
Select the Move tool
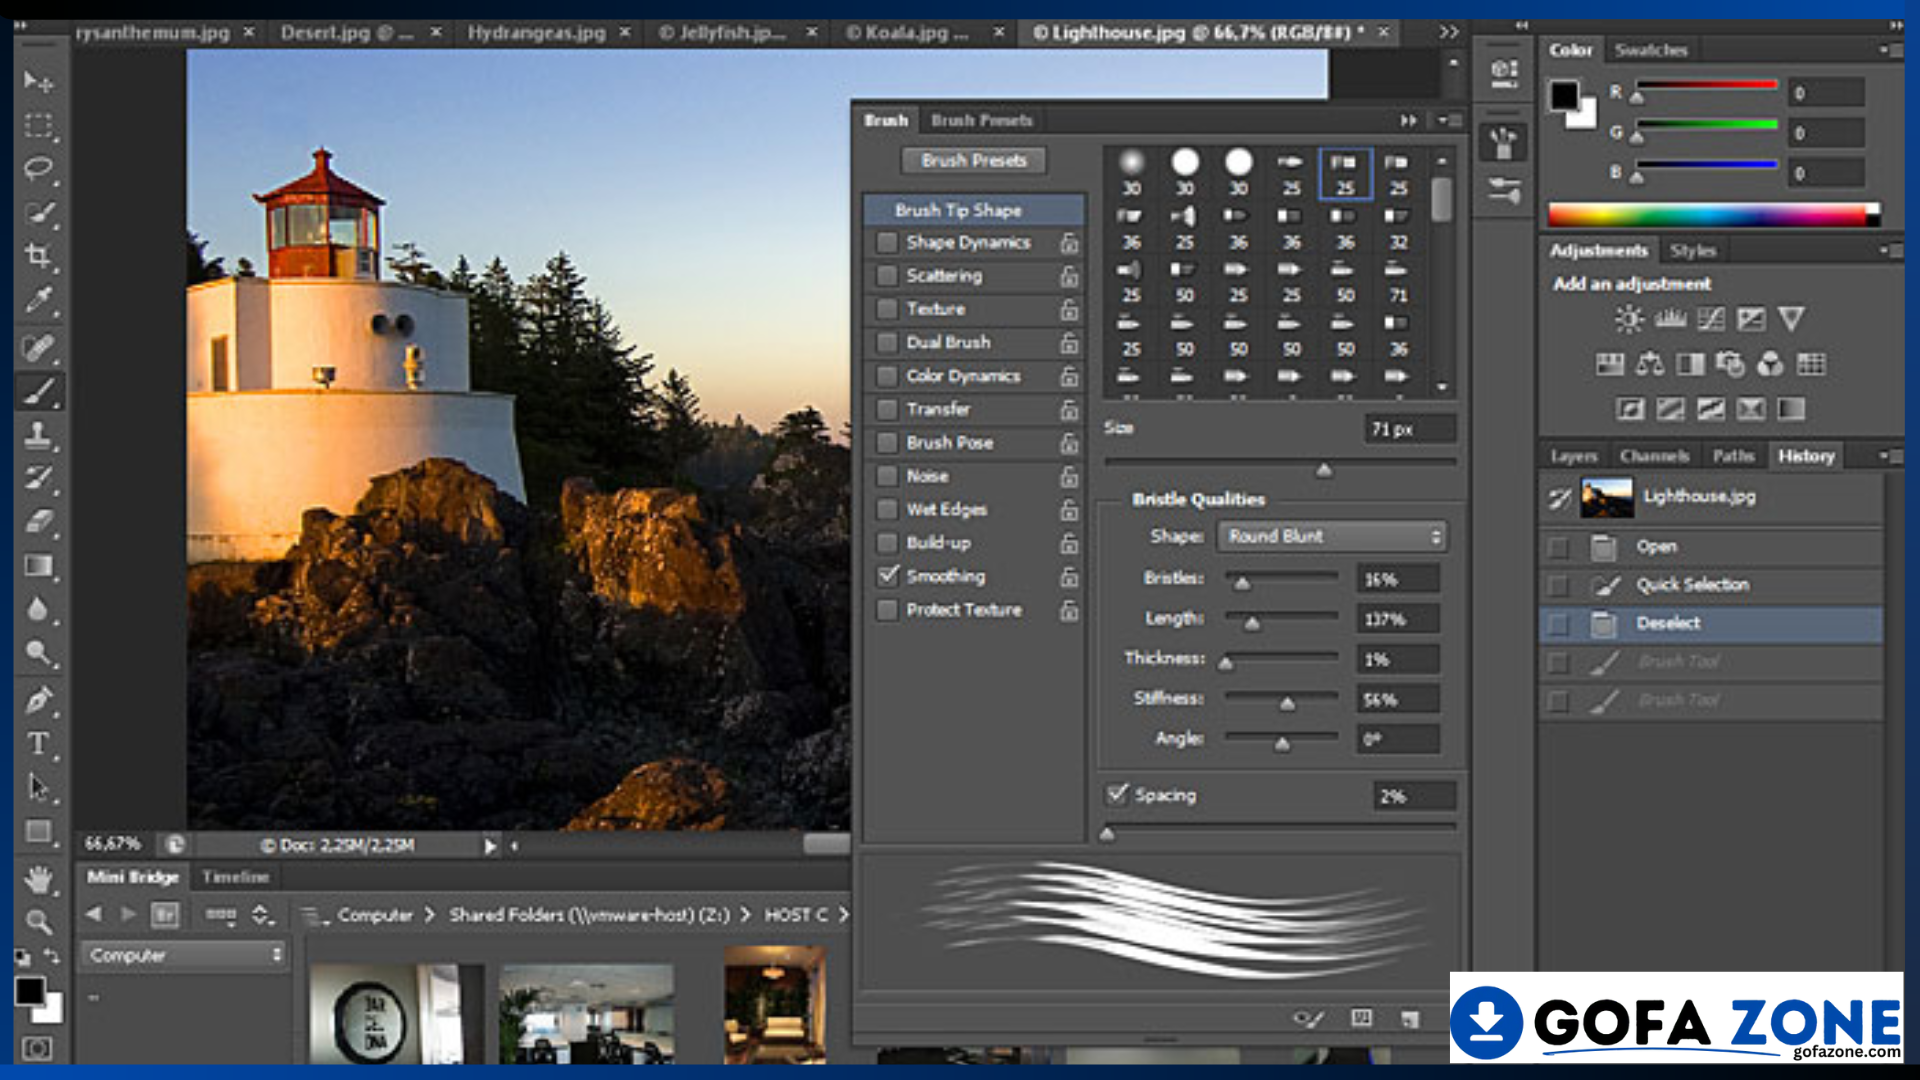tap(38, 81)
